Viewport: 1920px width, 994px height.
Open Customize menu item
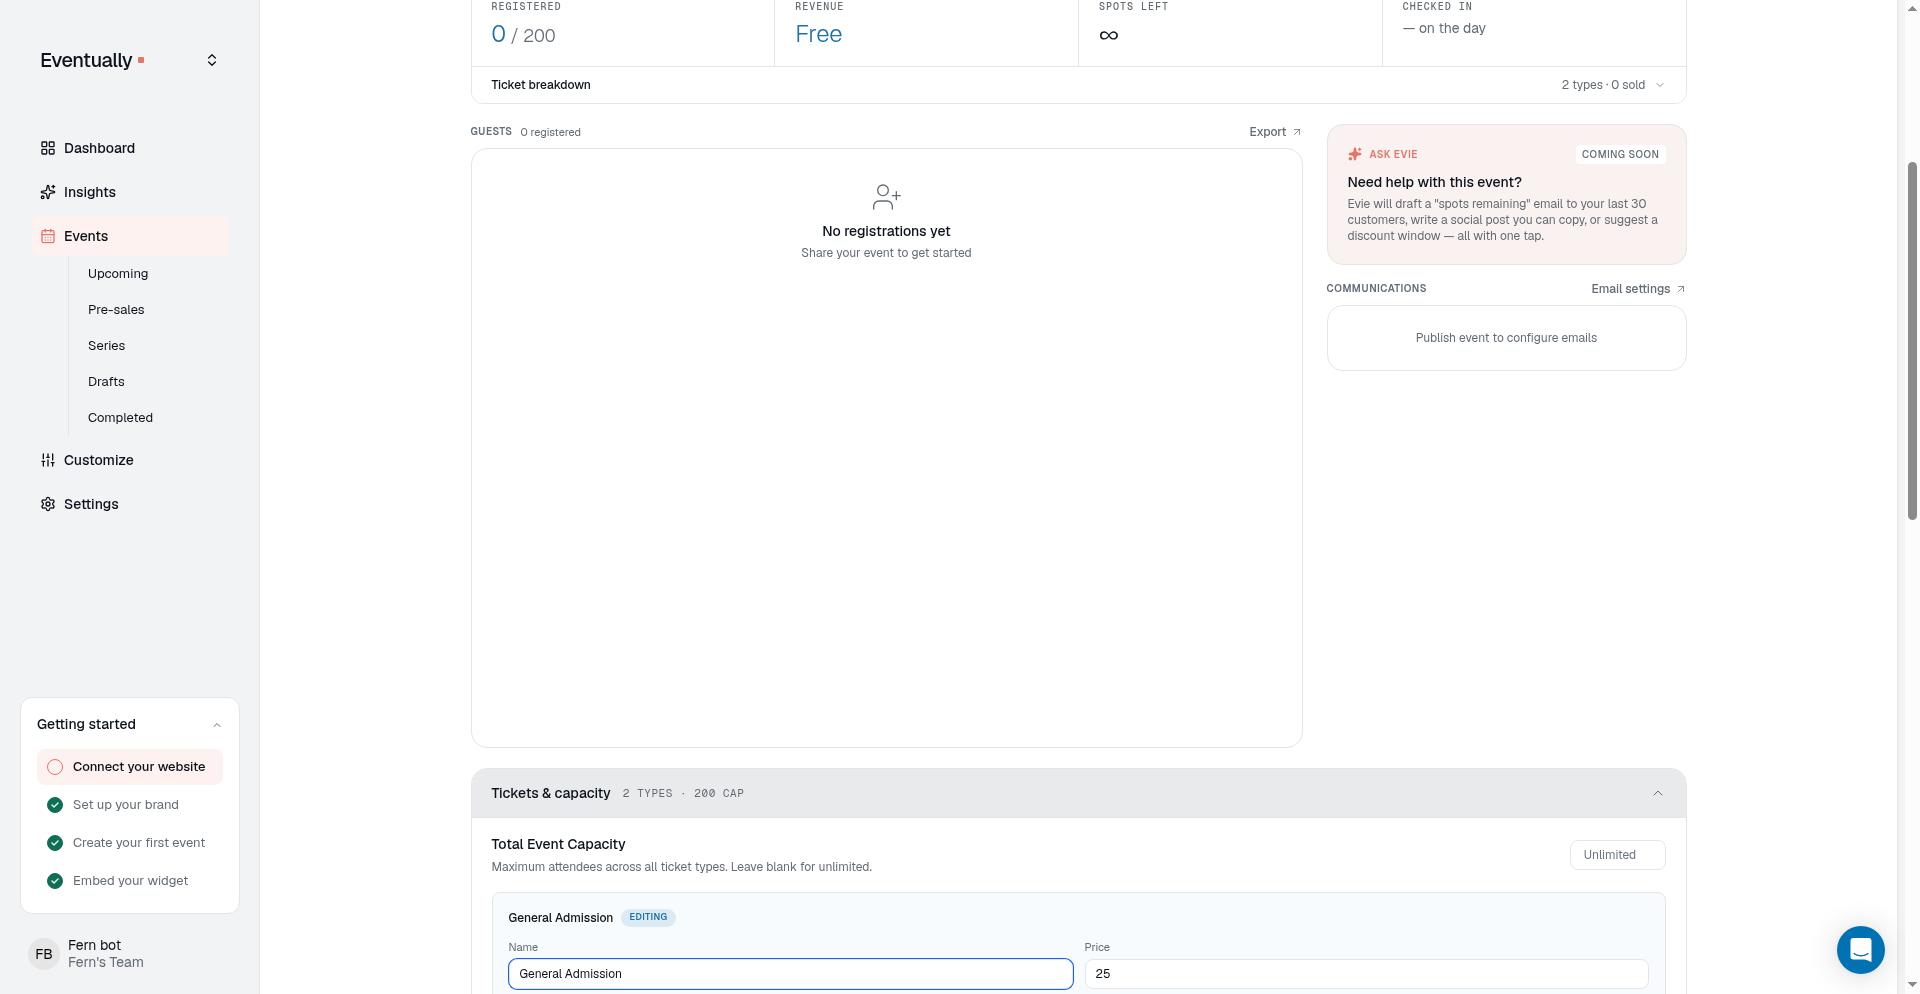(x=130, y=460)
